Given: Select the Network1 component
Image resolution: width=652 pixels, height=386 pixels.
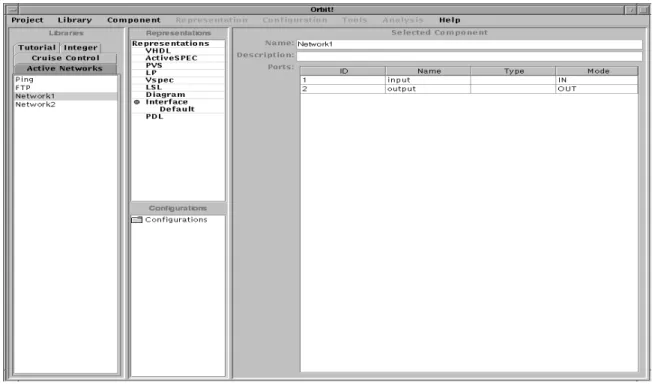Looking at the screenshot, I should [x=66, y=96].
